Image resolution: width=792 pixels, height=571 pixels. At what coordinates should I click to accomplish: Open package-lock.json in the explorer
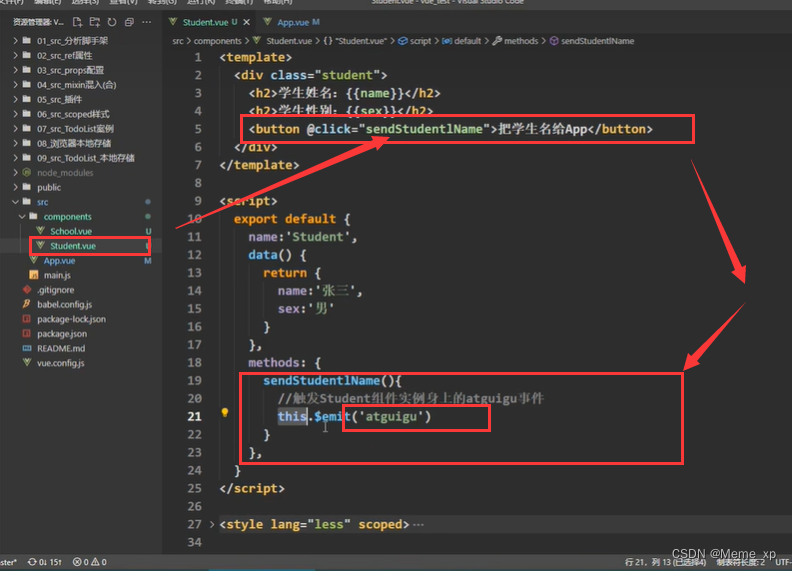point(71,319)
